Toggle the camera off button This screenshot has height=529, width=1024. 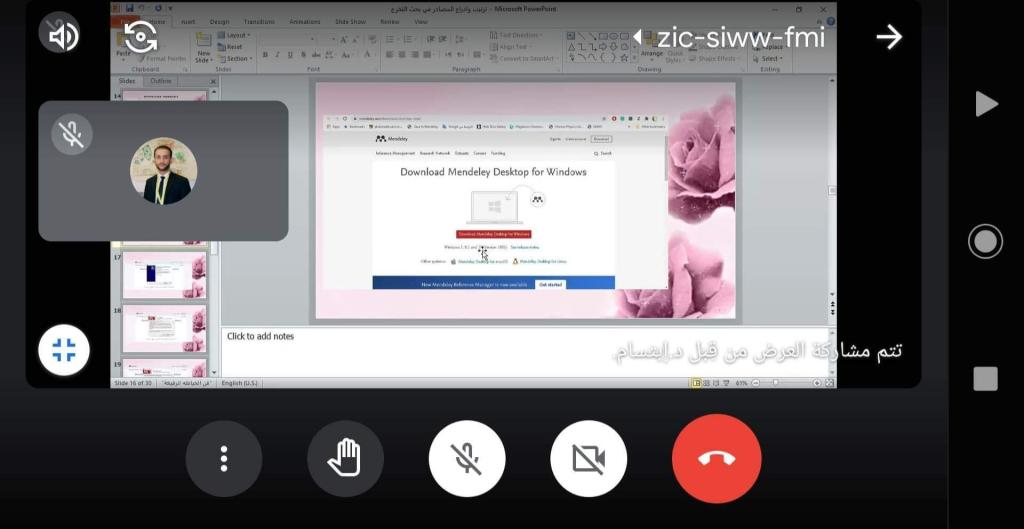point(588,459)
